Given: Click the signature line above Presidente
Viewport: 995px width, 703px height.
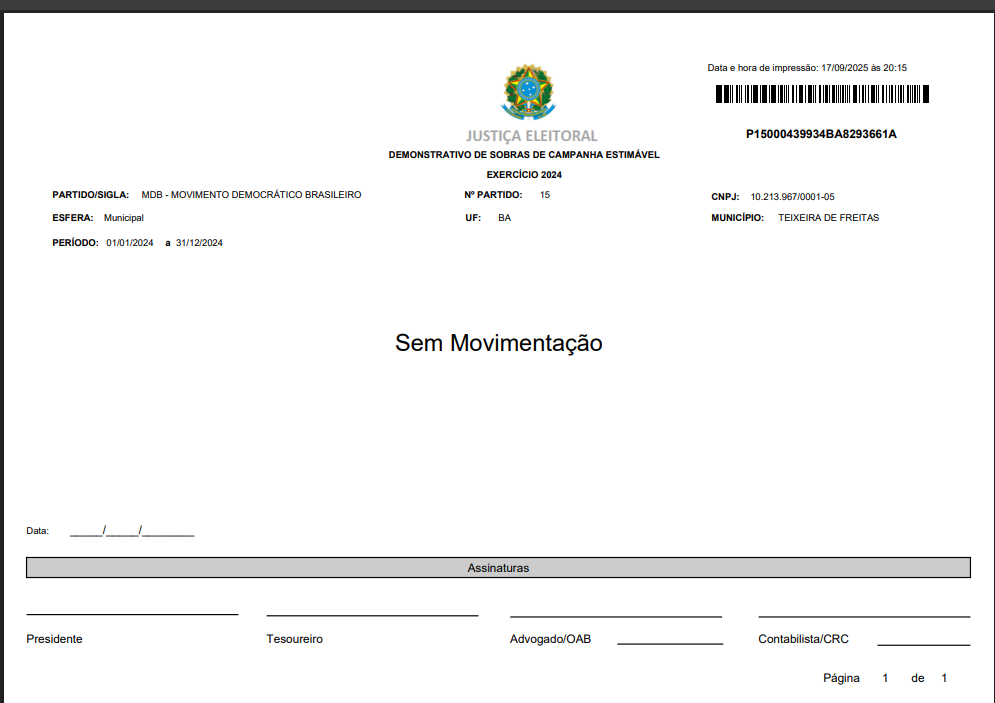Looking at the screenshot, I should coord(132,614).
